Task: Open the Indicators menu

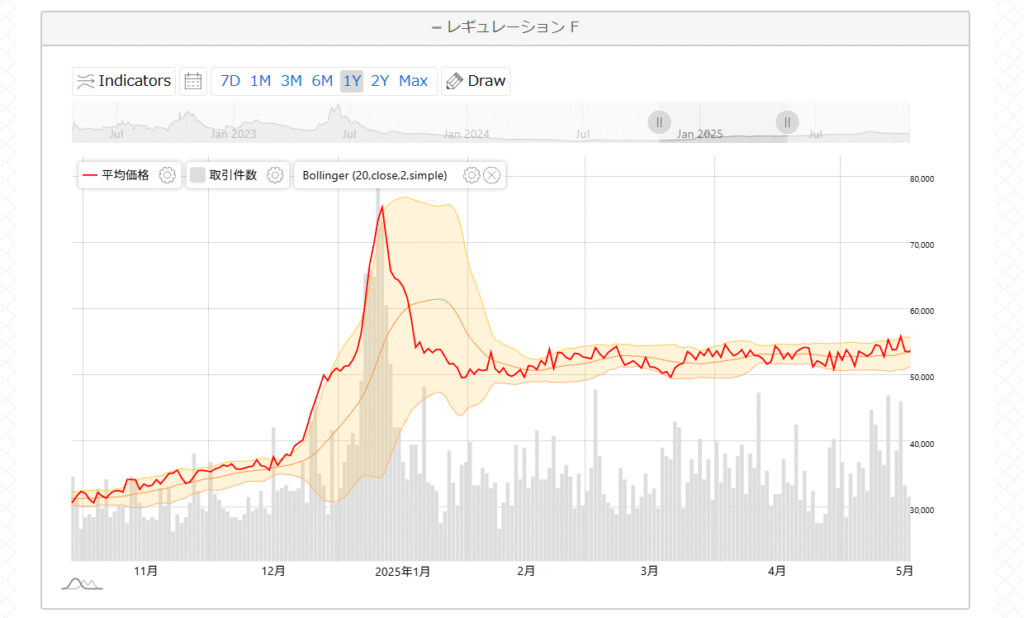Action: [x=124, y=81]
